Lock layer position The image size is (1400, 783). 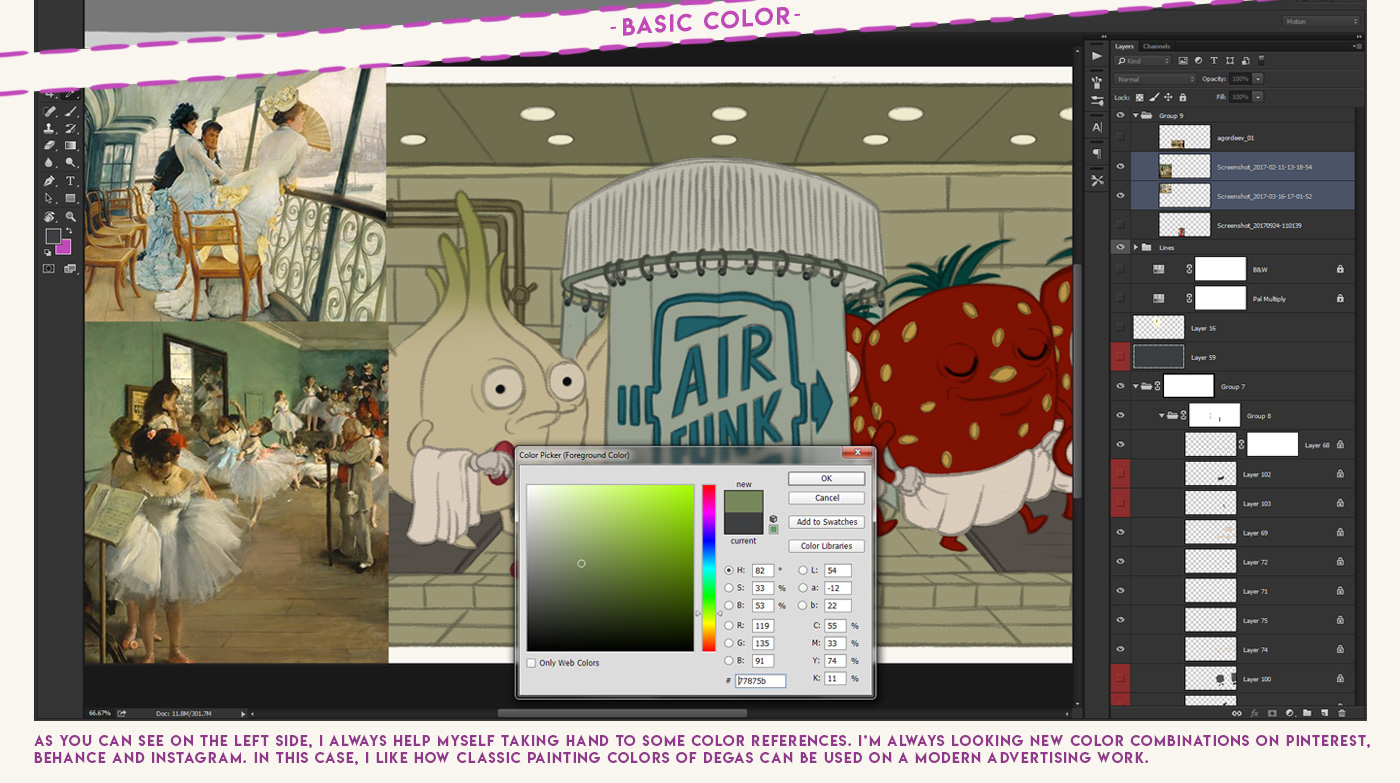click(x=1168, y=97)
